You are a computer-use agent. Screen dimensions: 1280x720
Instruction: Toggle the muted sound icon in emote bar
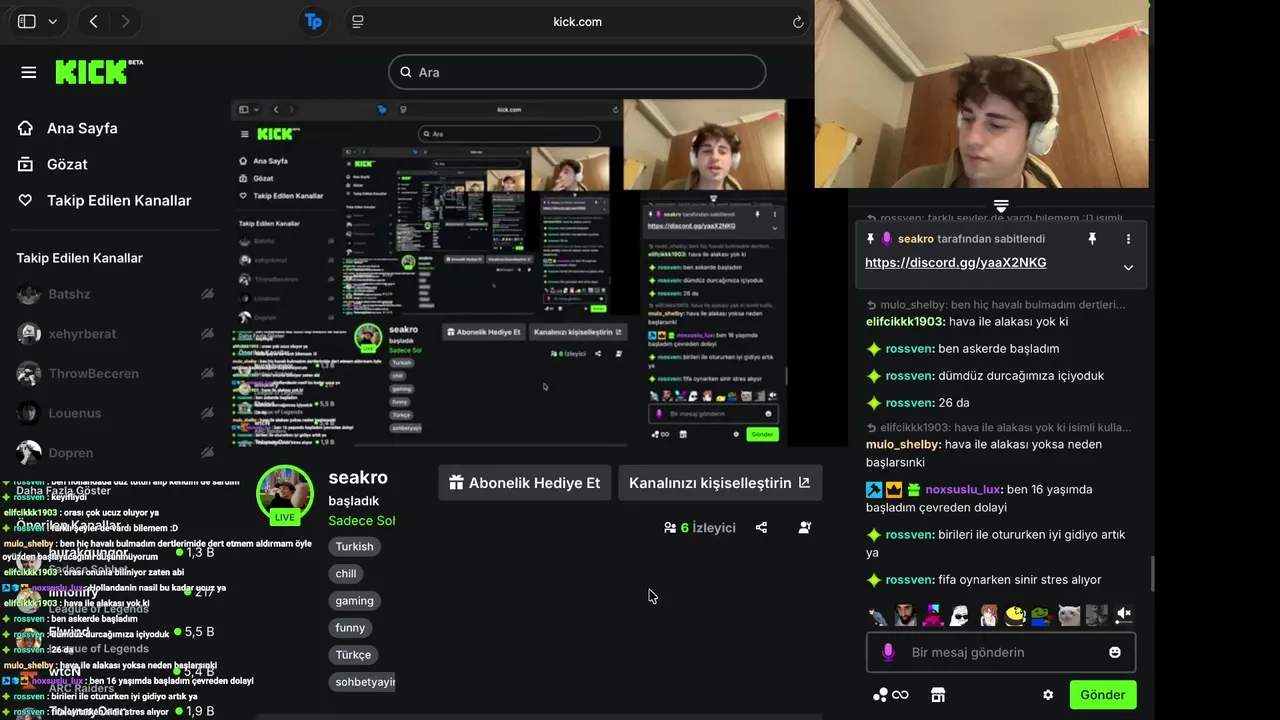1124,615
